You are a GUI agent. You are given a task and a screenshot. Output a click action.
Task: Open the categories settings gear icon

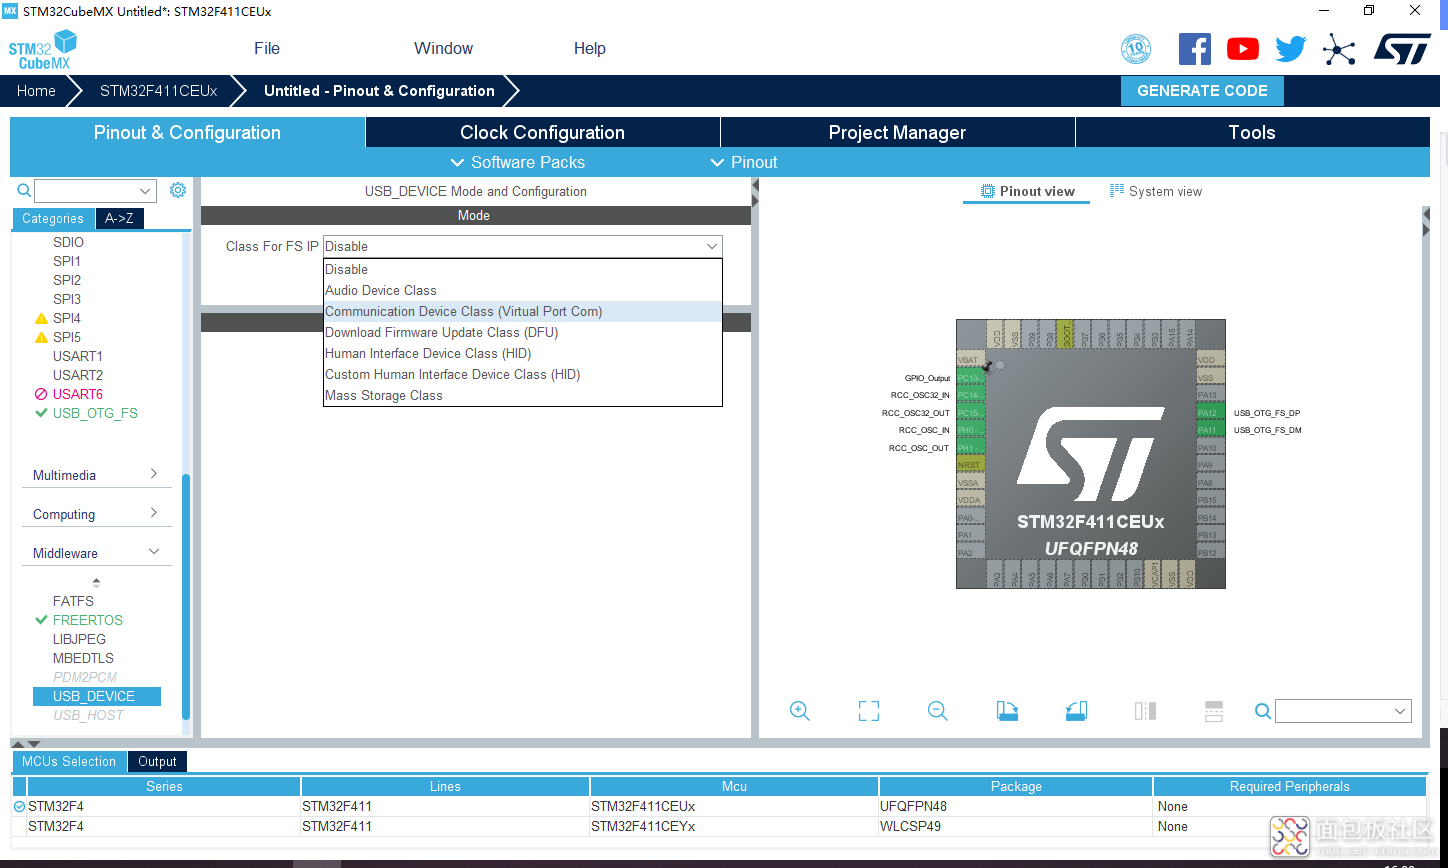tap(178, 190)
